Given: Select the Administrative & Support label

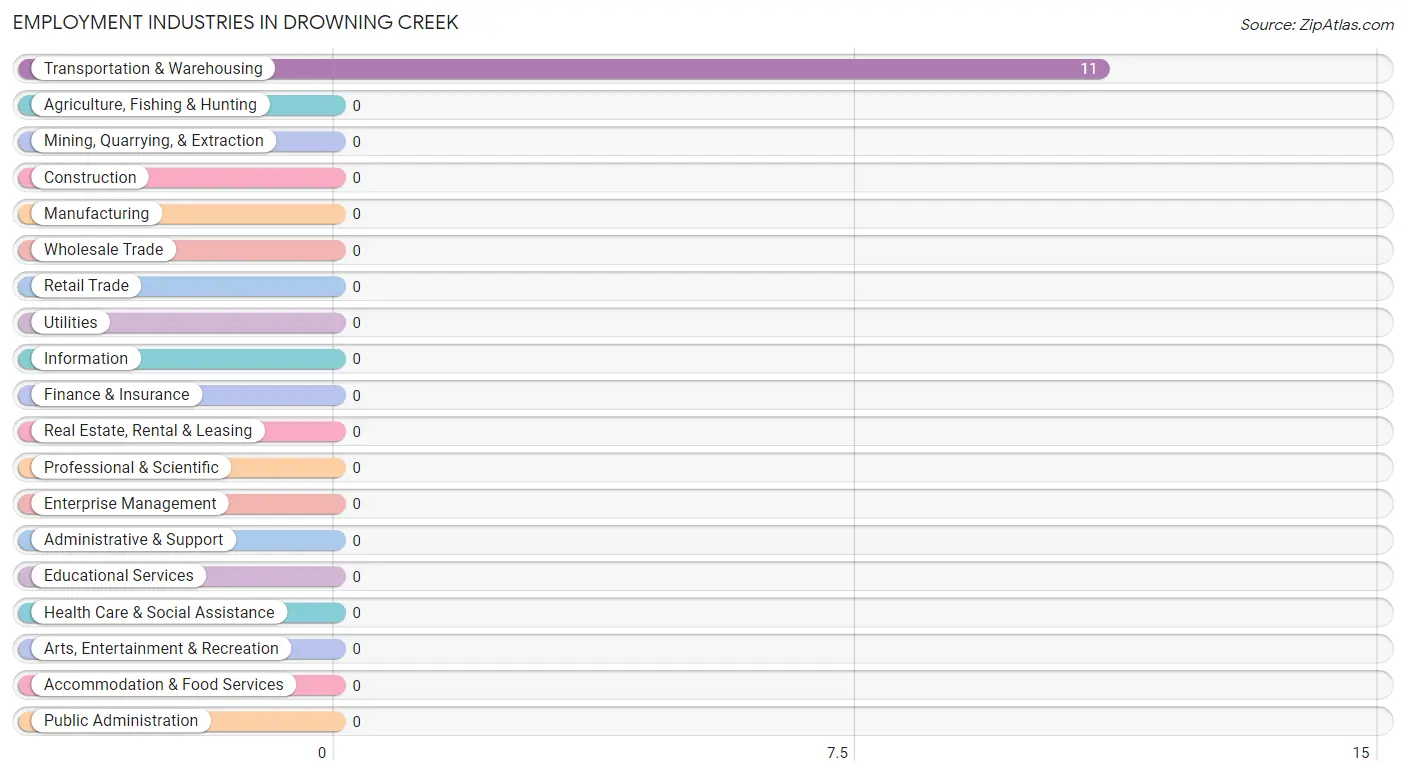Looking at the screenshot, I should tap(133, 540).
